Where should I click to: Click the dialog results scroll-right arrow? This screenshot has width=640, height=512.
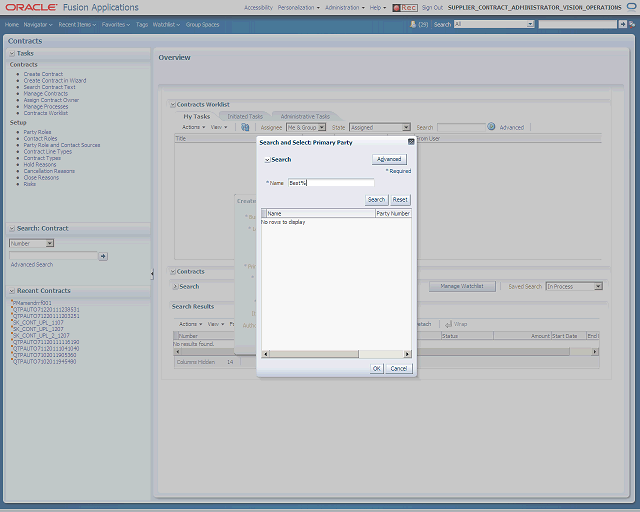[407, 354]
